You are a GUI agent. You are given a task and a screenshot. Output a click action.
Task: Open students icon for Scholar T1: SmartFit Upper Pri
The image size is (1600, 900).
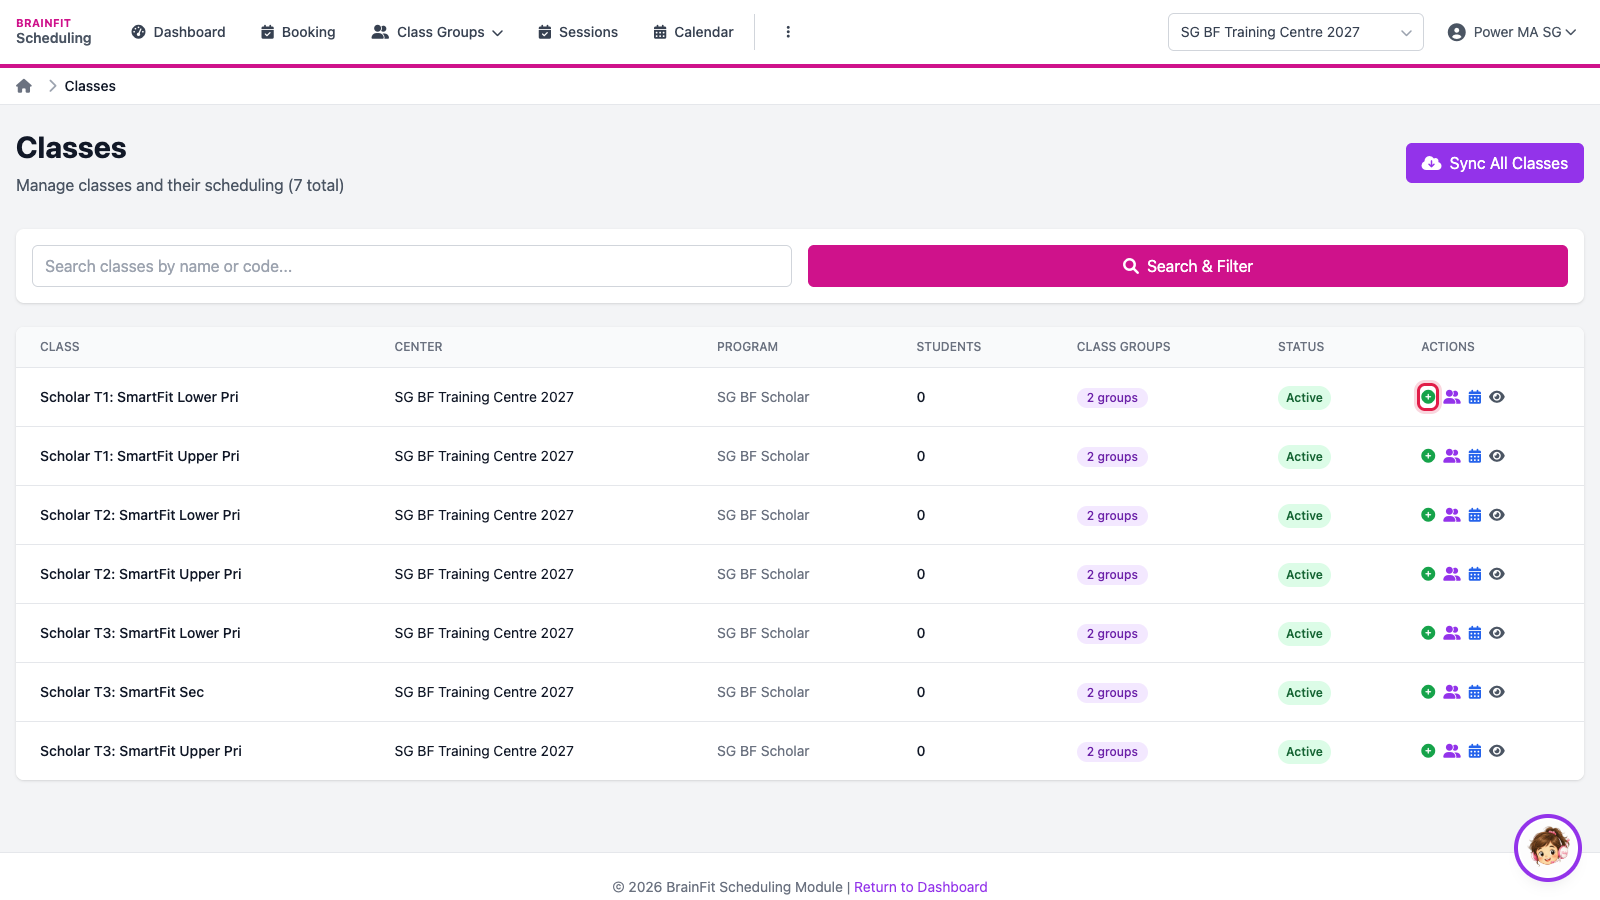click(1452, 456)
